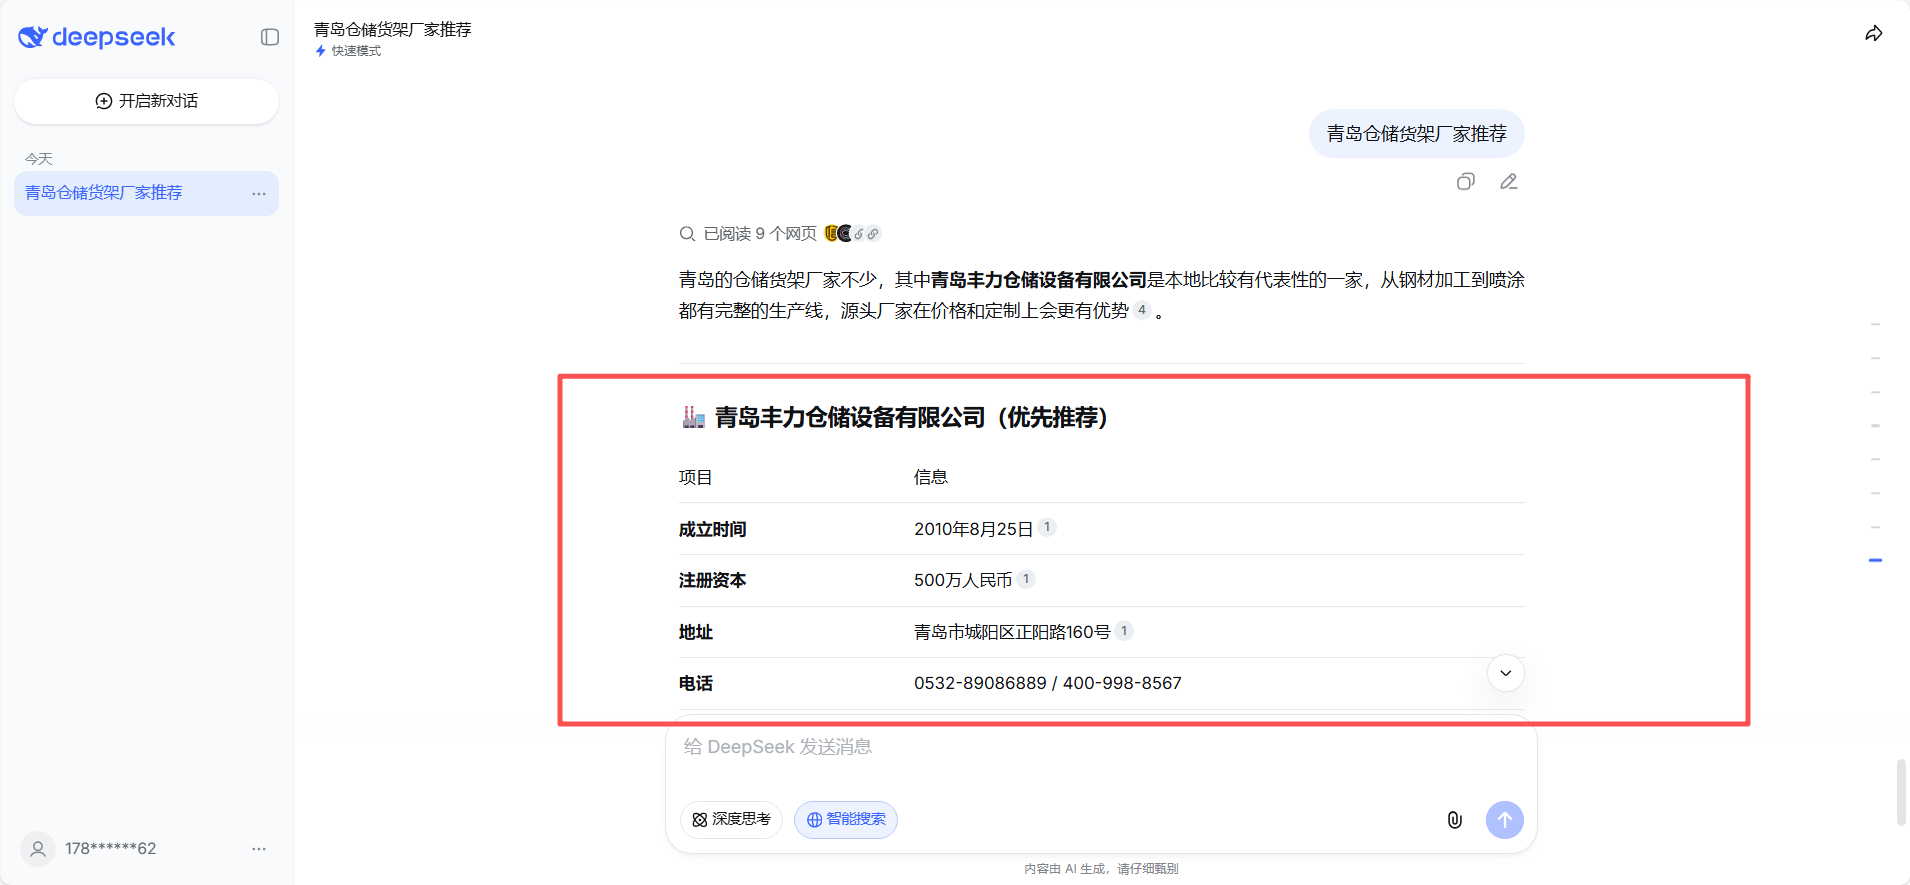This screenshot has height=885, width=1910.
Task: Open account menu dots beside 178******62
Action: [259, 849]
